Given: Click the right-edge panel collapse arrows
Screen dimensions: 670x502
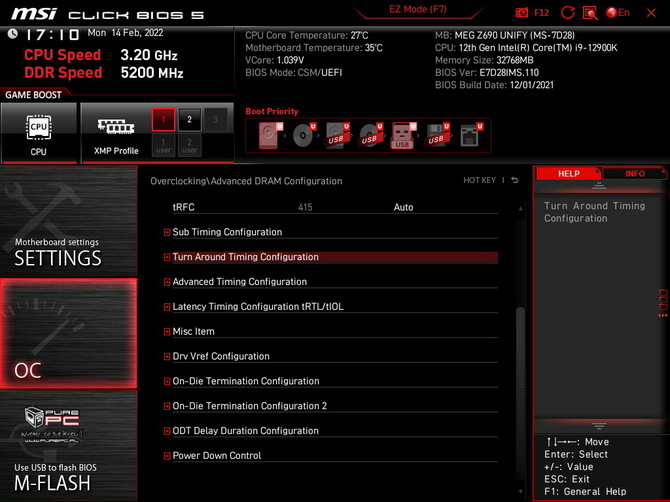Looking at the screenshot, I should coord(662,315).
